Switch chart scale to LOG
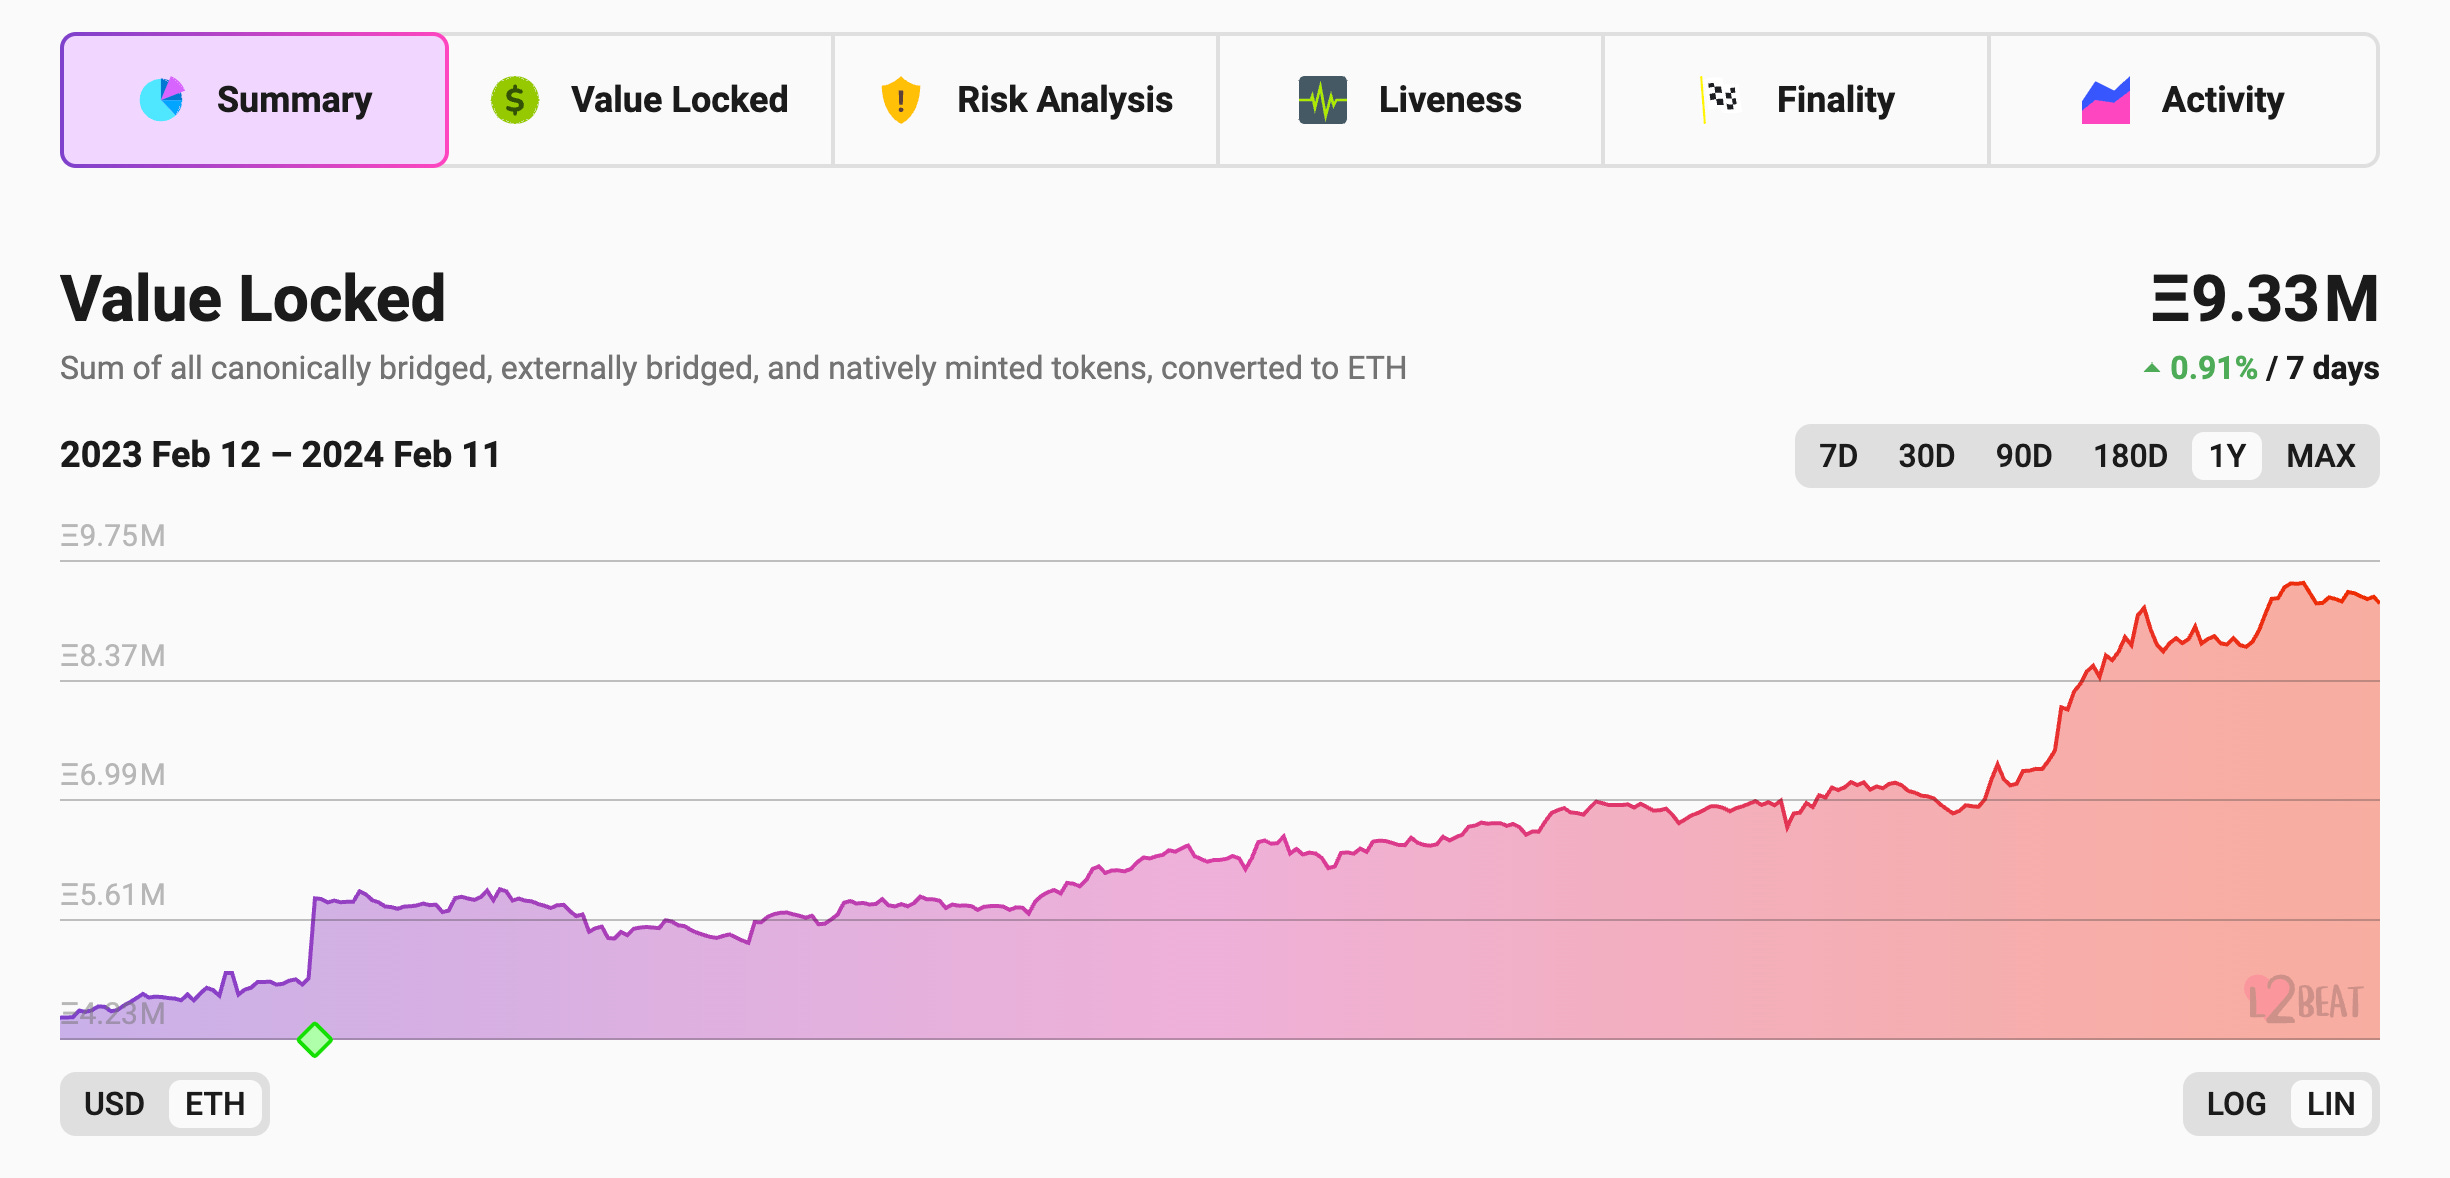Viewport: 2450px width, 1178px height. pyautogui.click(x=2236, y=1104)
